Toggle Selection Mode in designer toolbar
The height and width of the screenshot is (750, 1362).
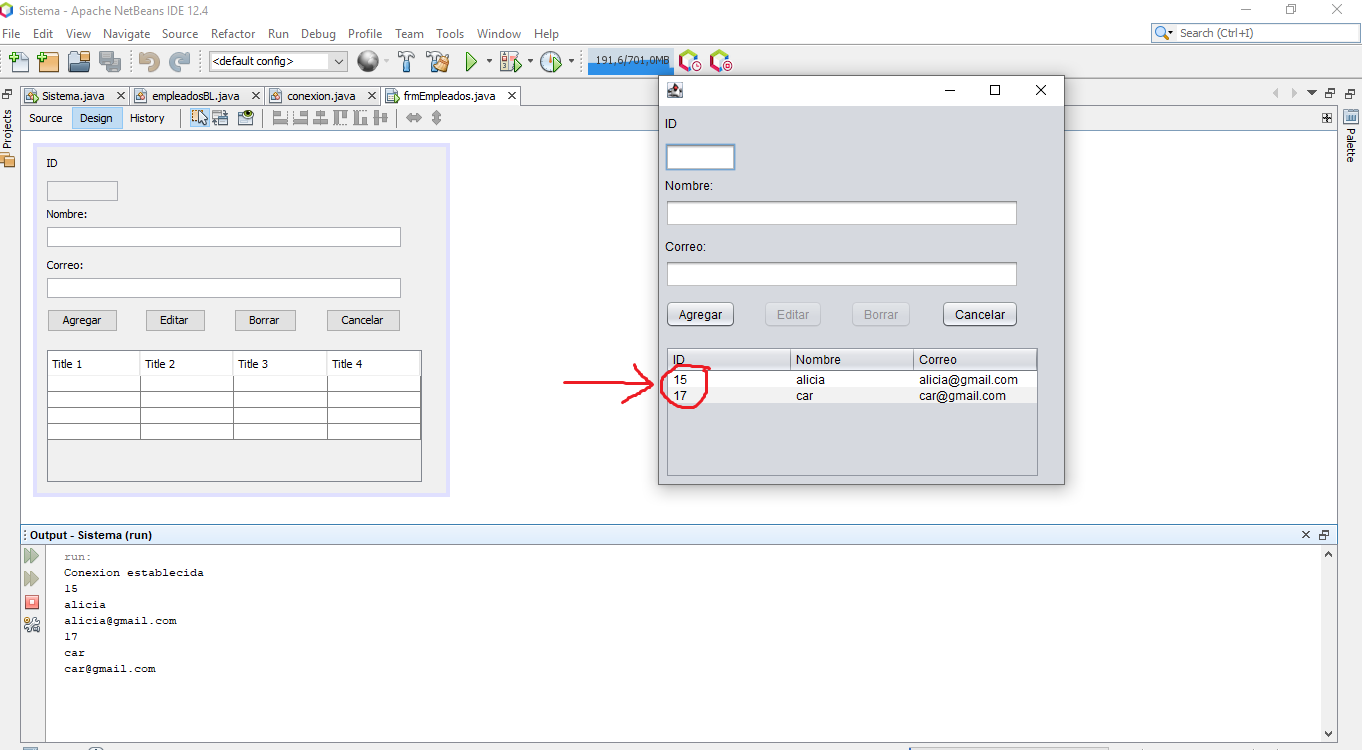pos(199,118)
